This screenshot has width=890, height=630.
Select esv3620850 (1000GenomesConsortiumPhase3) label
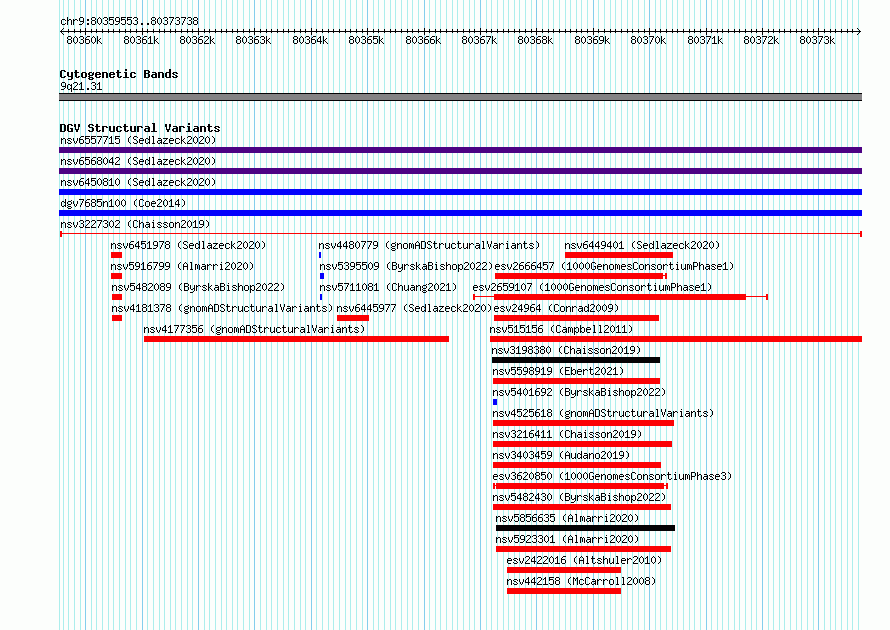click(x=612, y=476)
